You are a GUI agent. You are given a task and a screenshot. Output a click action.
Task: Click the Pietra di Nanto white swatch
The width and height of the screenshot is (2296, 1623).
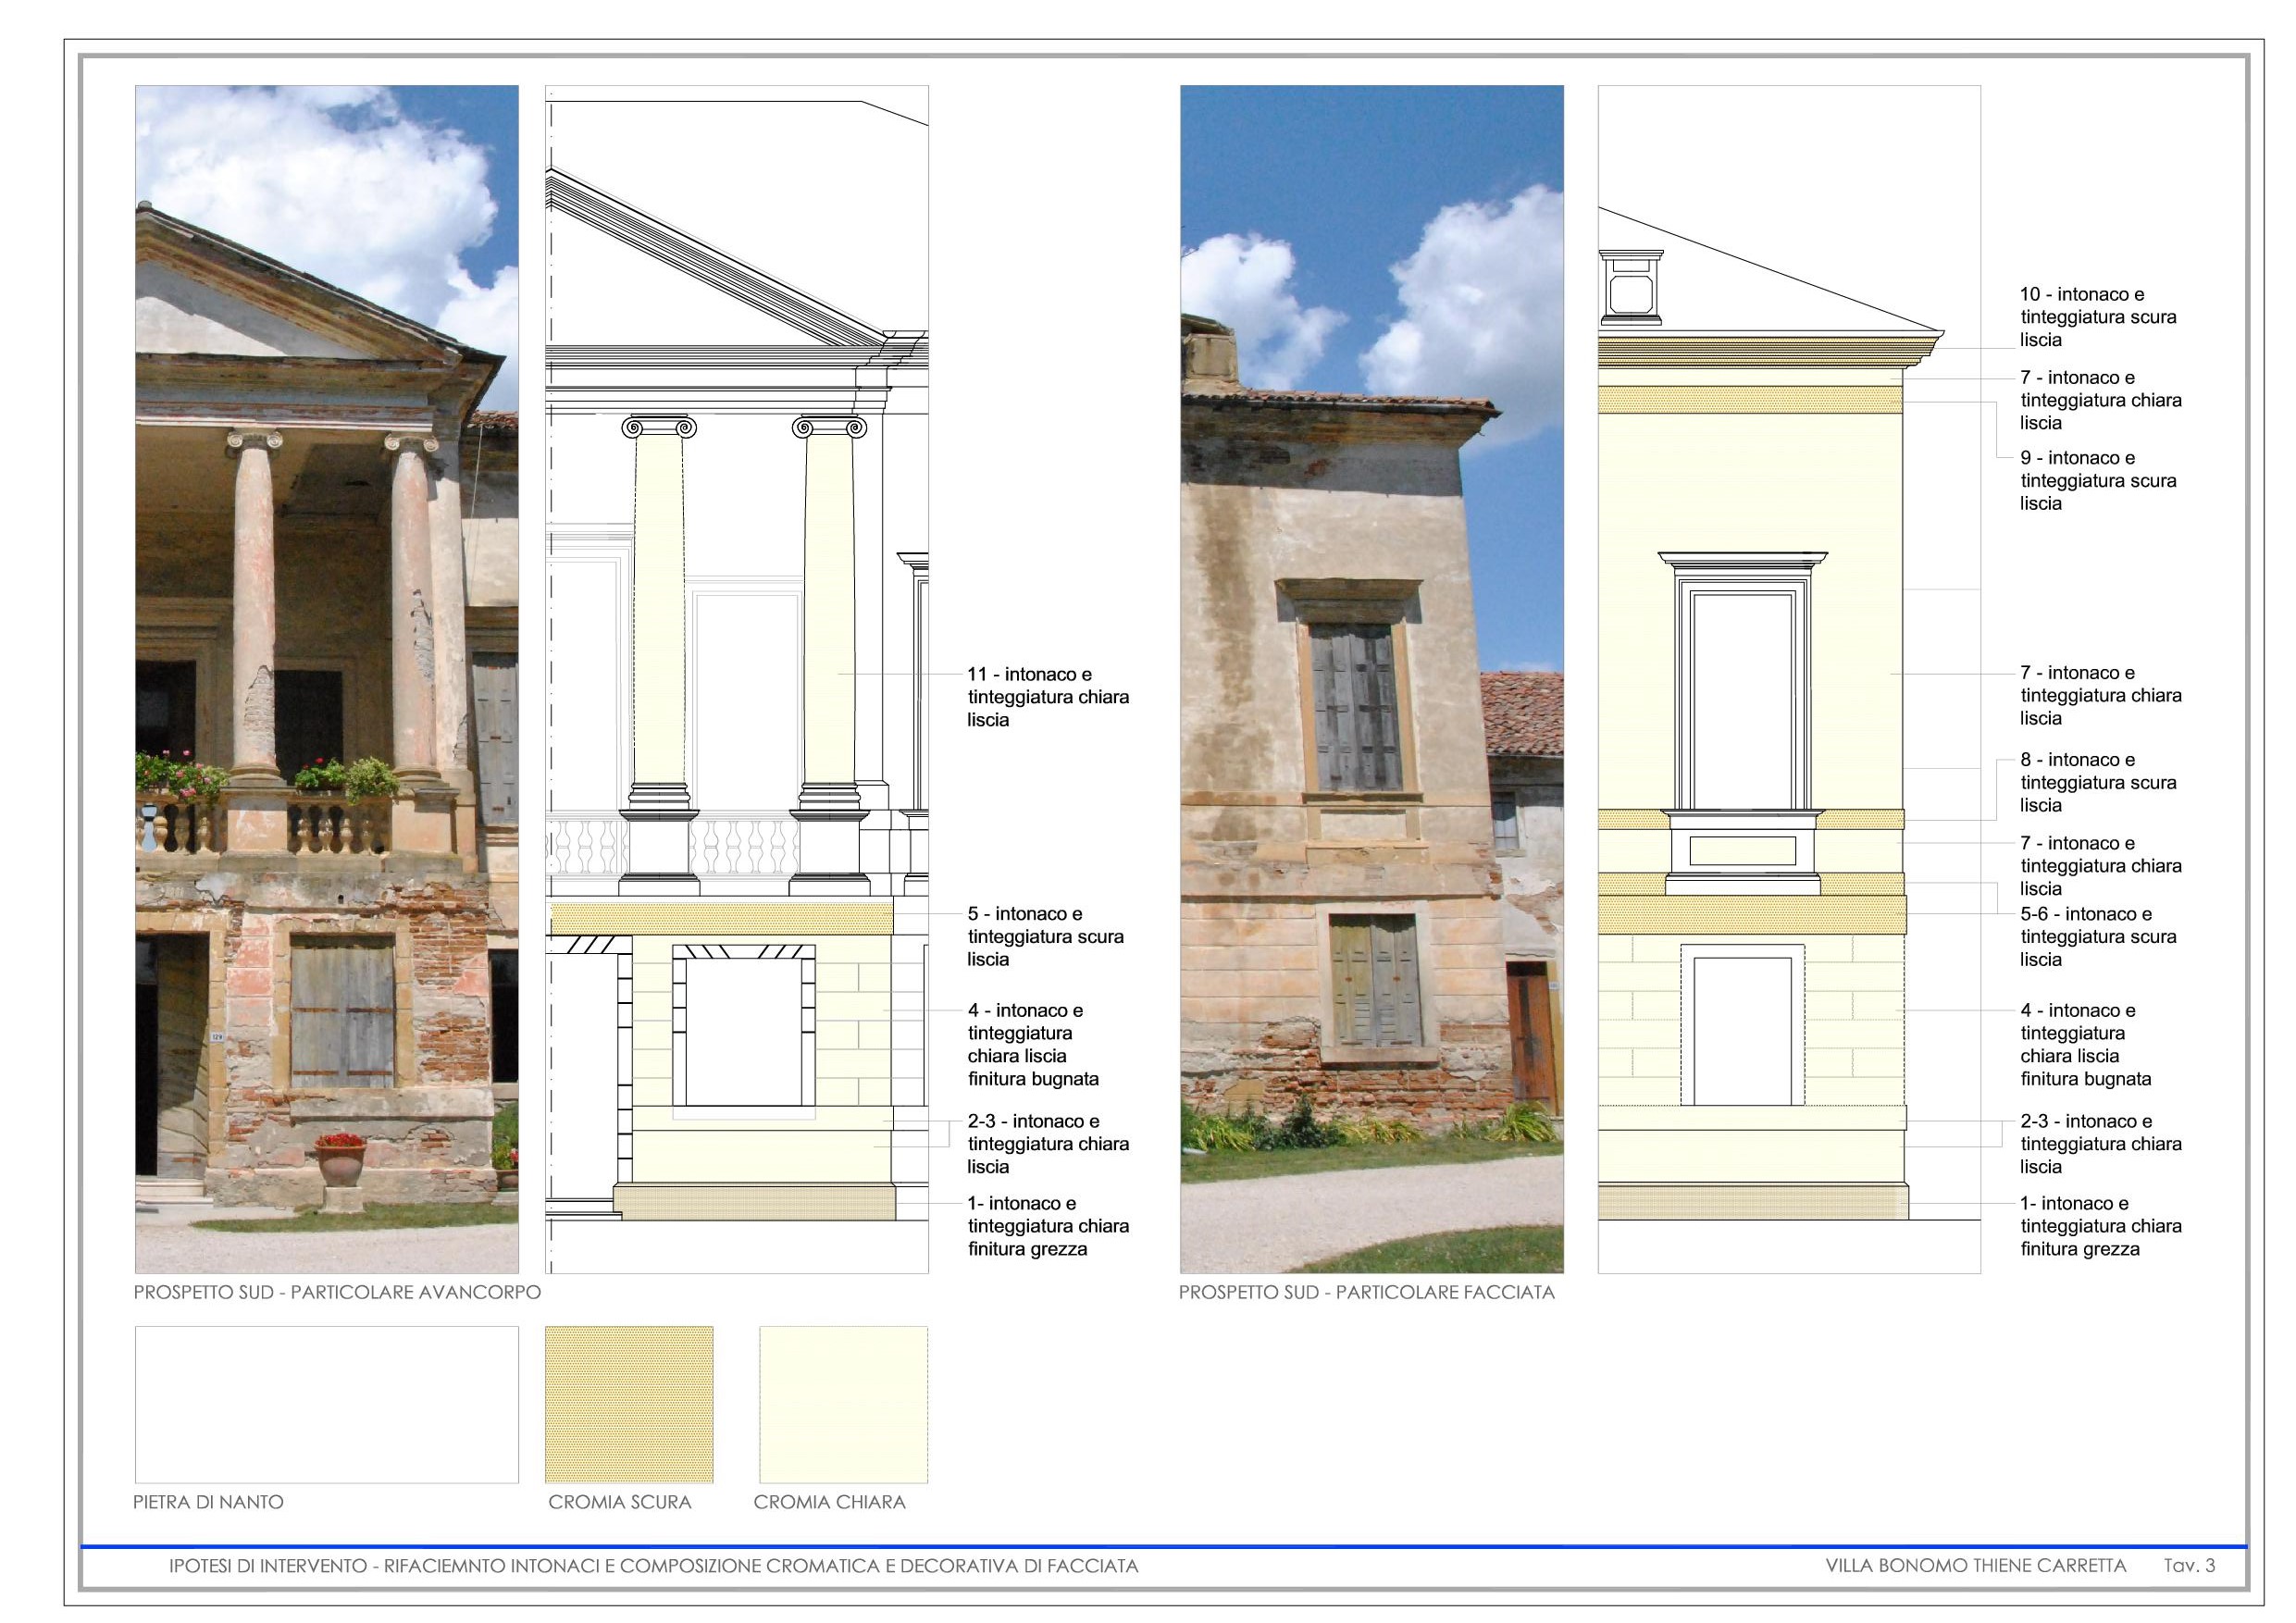(326, 1404)
